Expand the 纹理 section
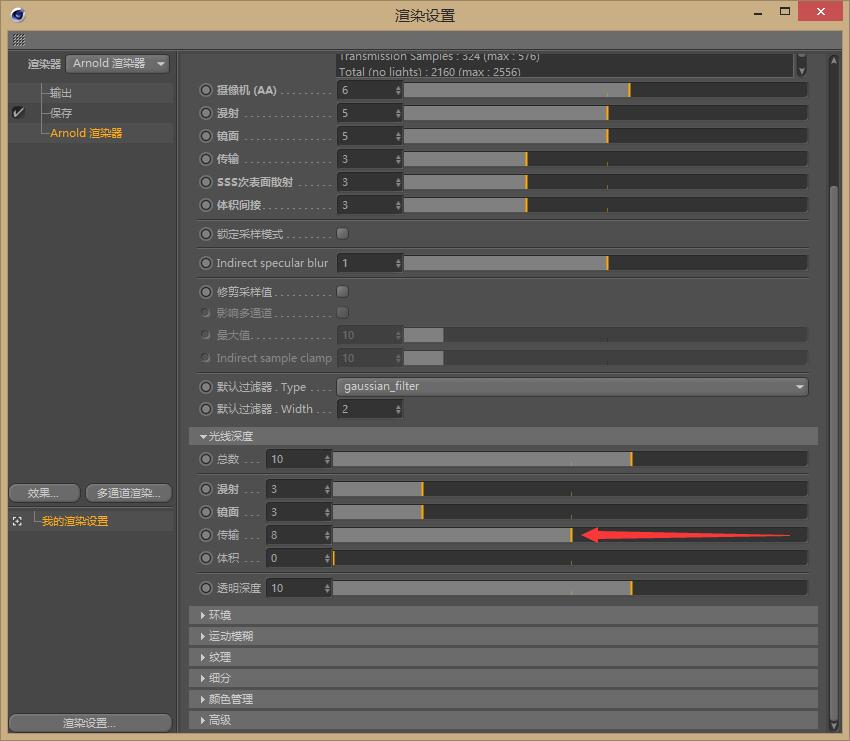Viewport: 850px width, 741px height. [x=503, y=657]
